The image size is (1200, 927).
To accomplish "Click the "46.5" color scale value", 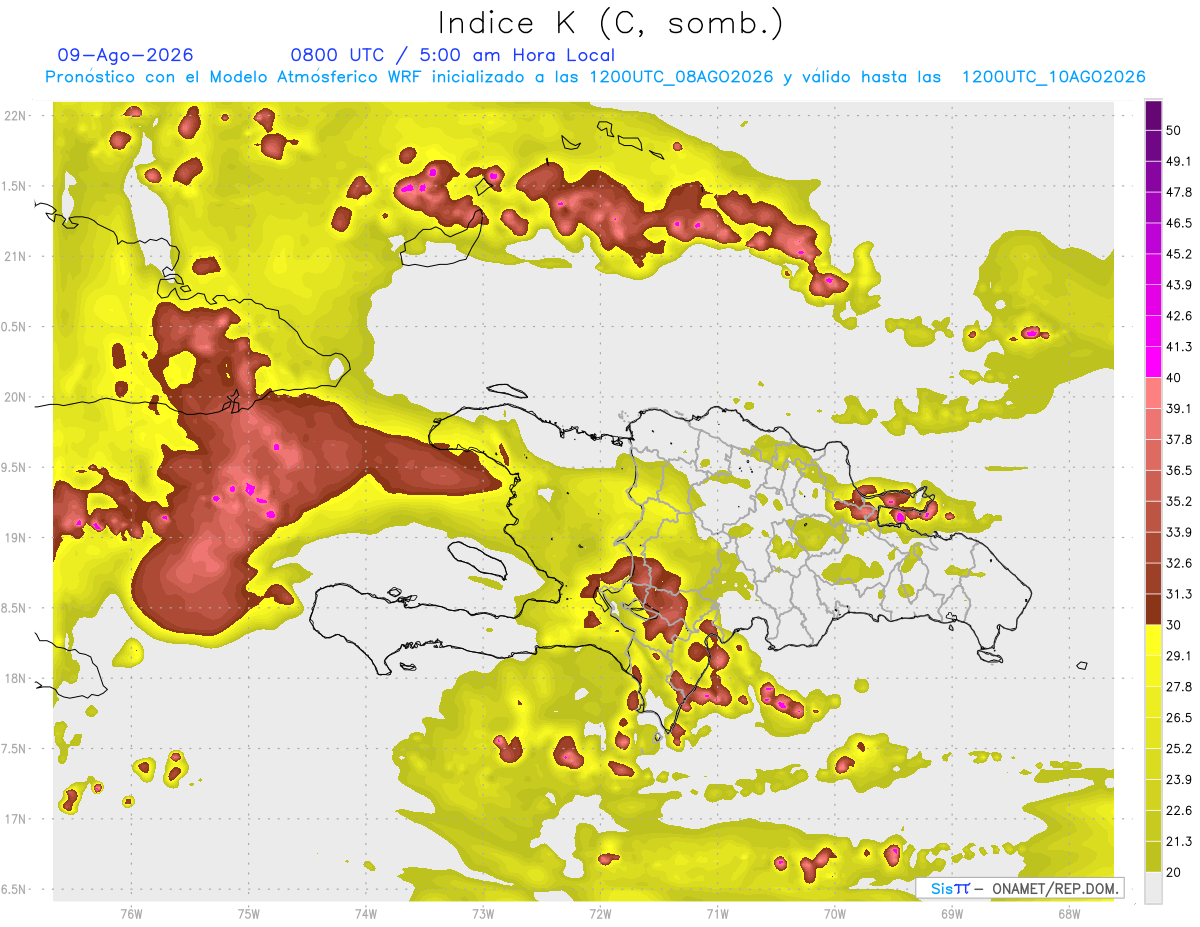I will [x=1178, y=223].
